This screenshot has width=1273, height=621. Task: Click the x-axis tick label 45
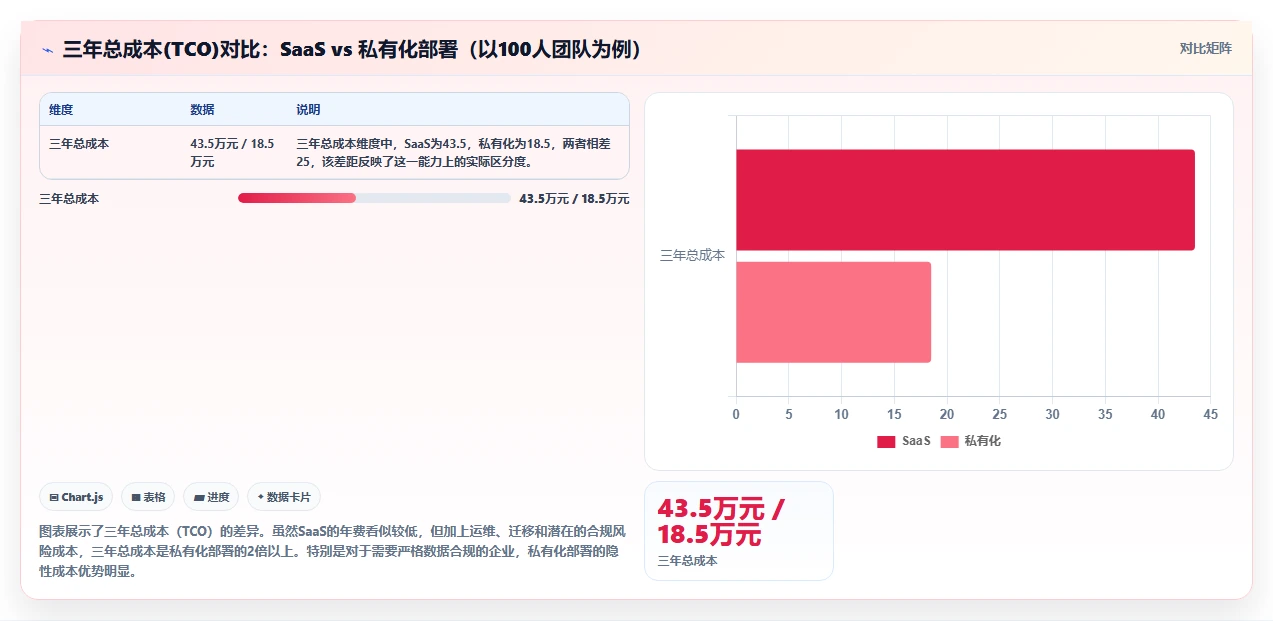click(x=1210, y=414)
